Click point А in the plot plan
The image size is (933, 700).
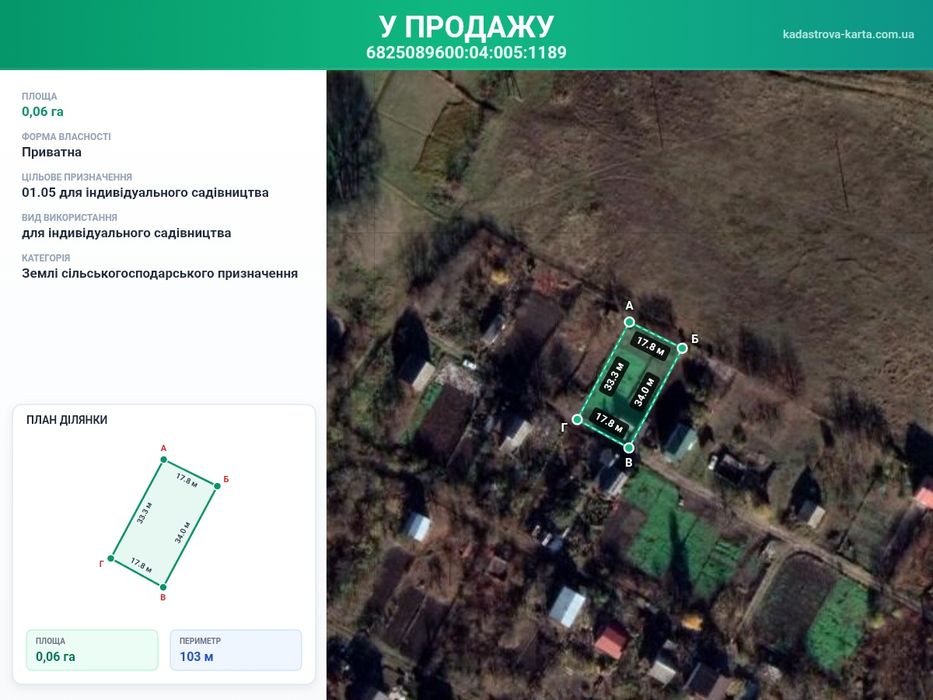164,460
